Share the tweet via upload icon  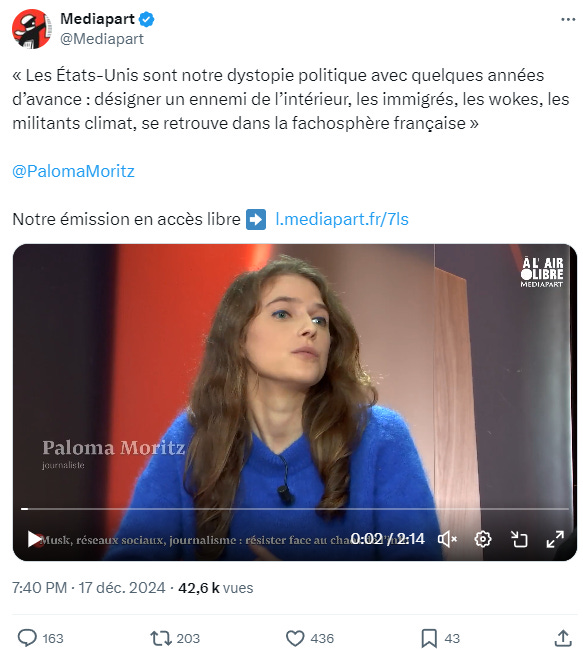[x=563, y=638]
